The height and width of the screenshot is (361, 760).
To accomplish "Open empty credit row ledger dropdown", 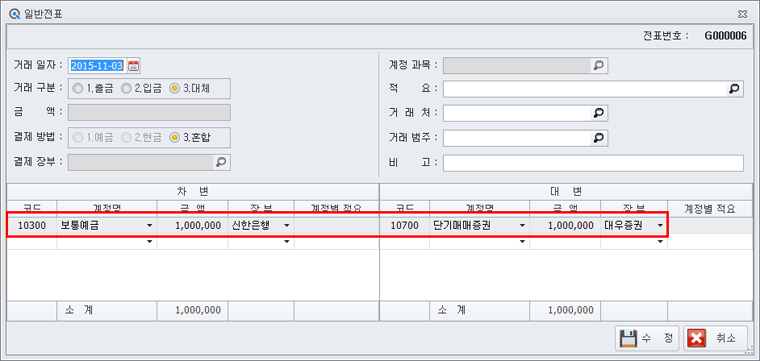I will pos(660,241).
